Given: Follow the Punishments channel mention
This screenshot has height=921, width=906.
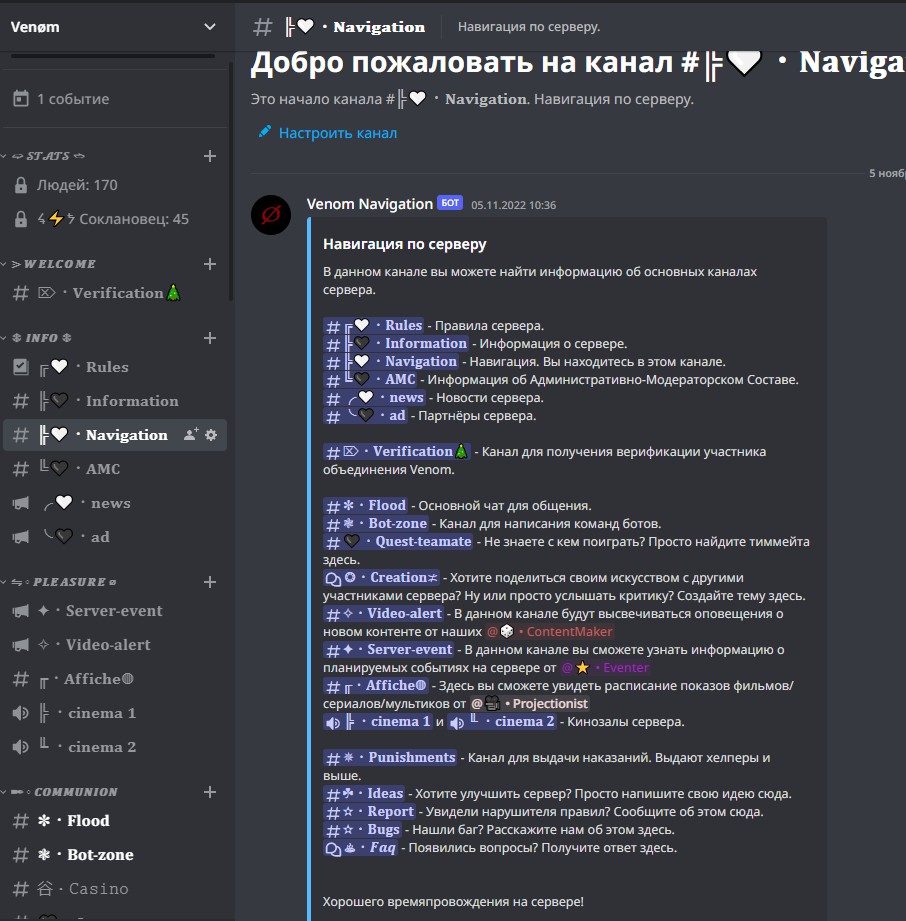Looking at the screenshot, I should 390,758.
